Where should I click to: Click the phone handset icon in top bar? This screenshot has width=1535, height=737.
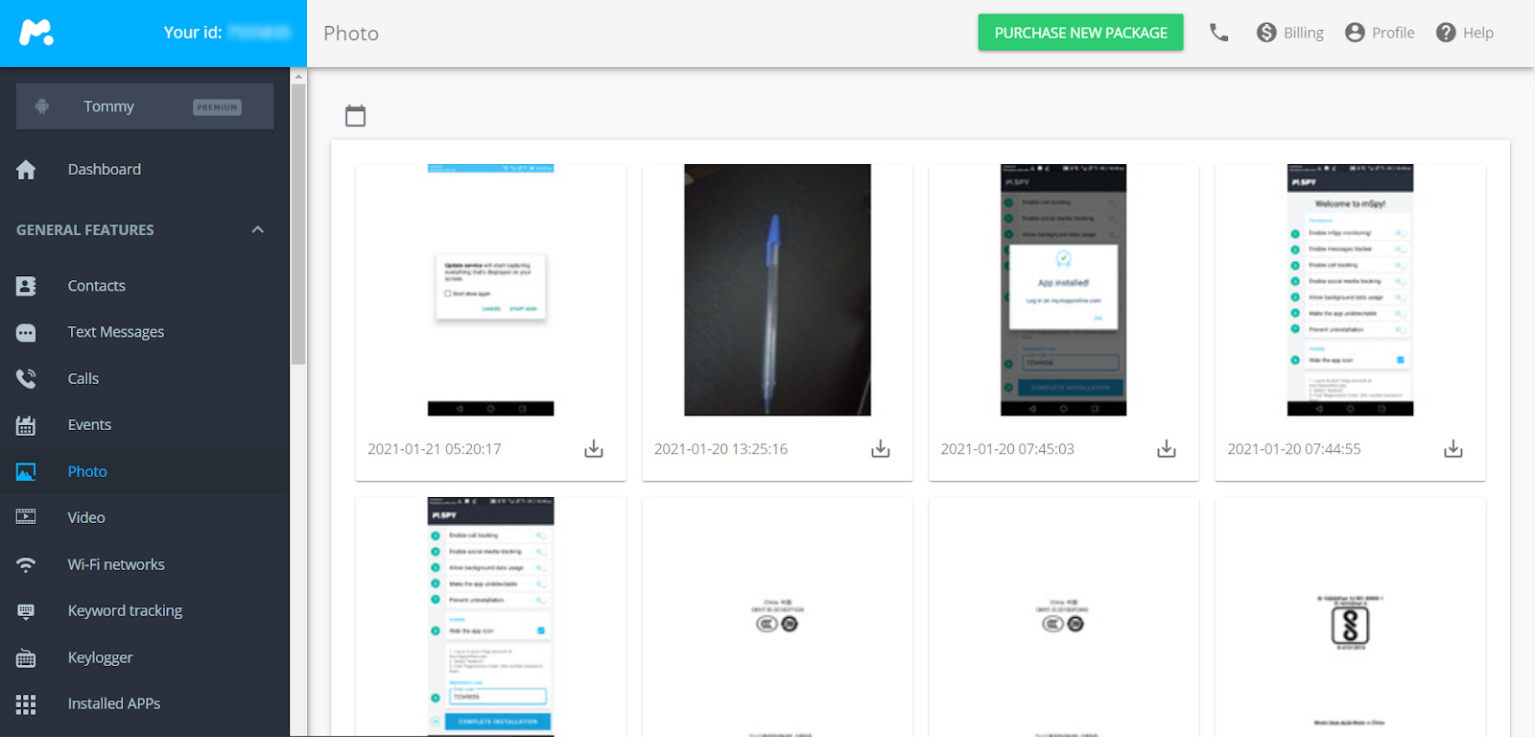point(1218,32)
